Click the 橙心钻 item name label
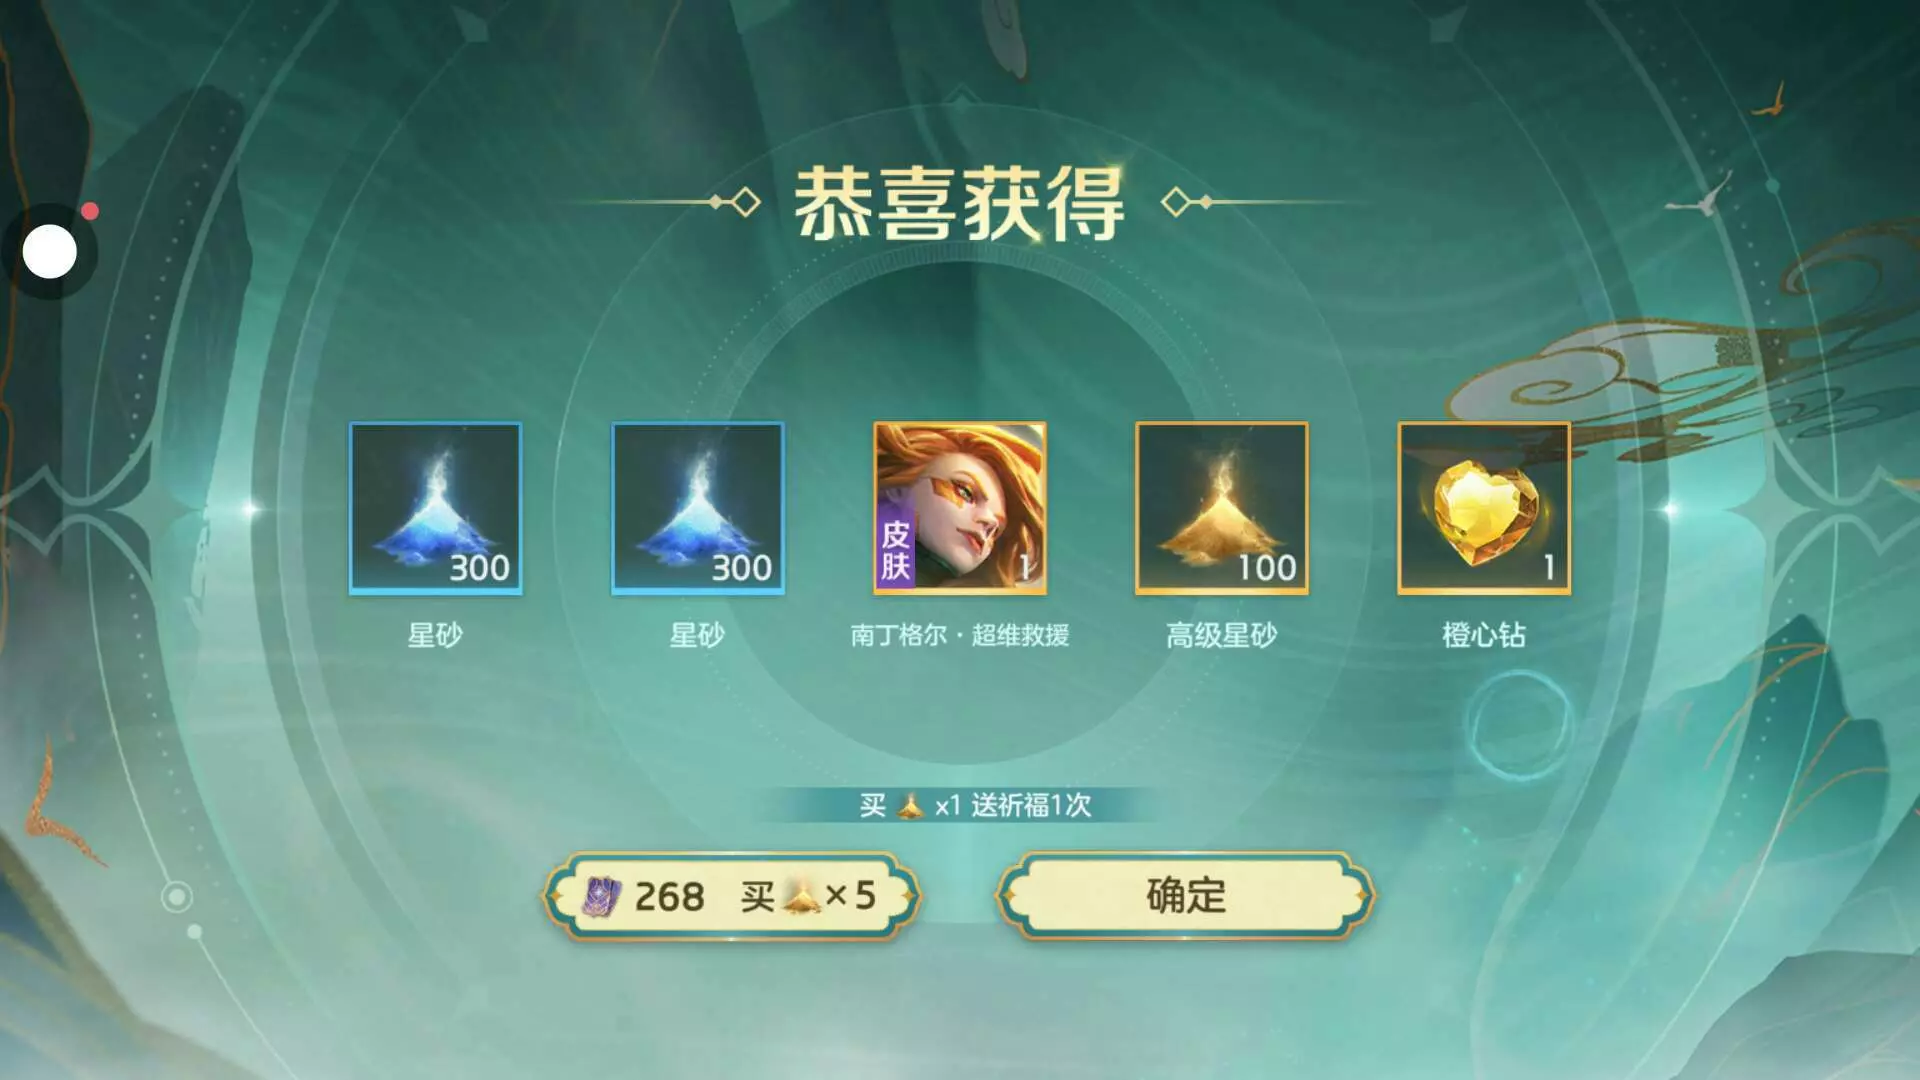 [x=1484, y=635]
